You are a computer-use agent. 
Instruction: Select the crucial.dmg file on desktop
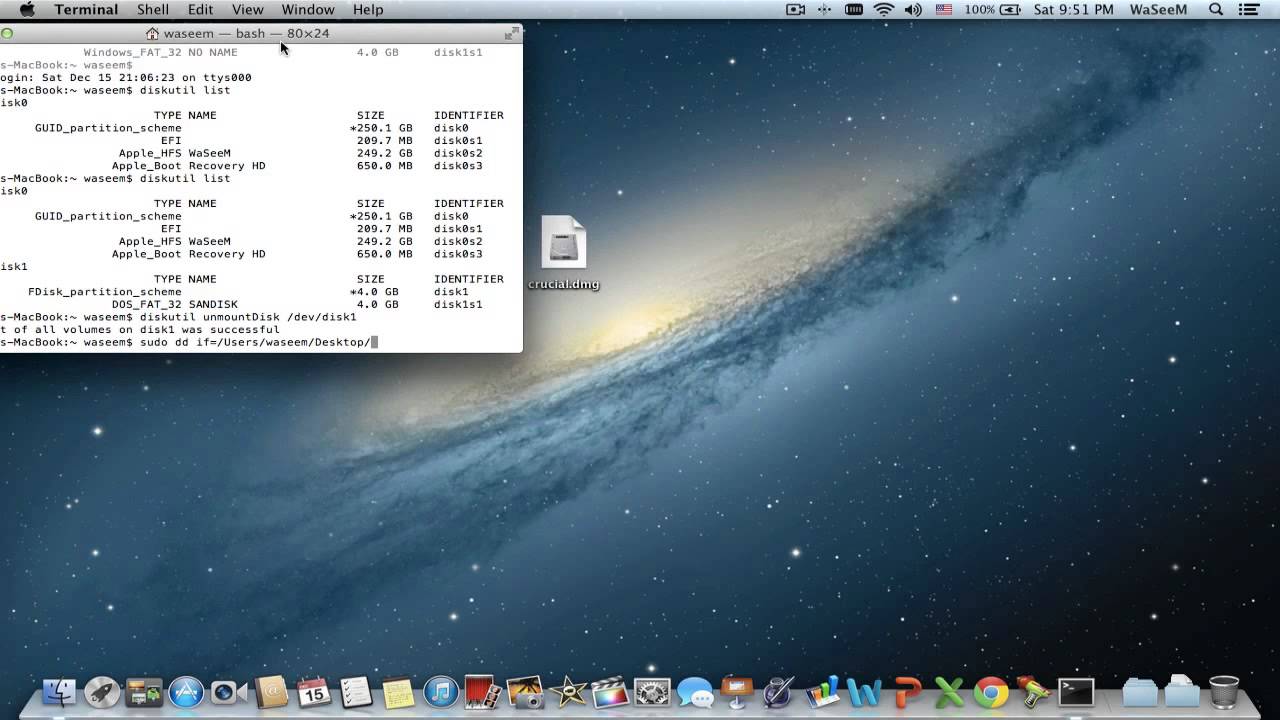coord(564,242)
